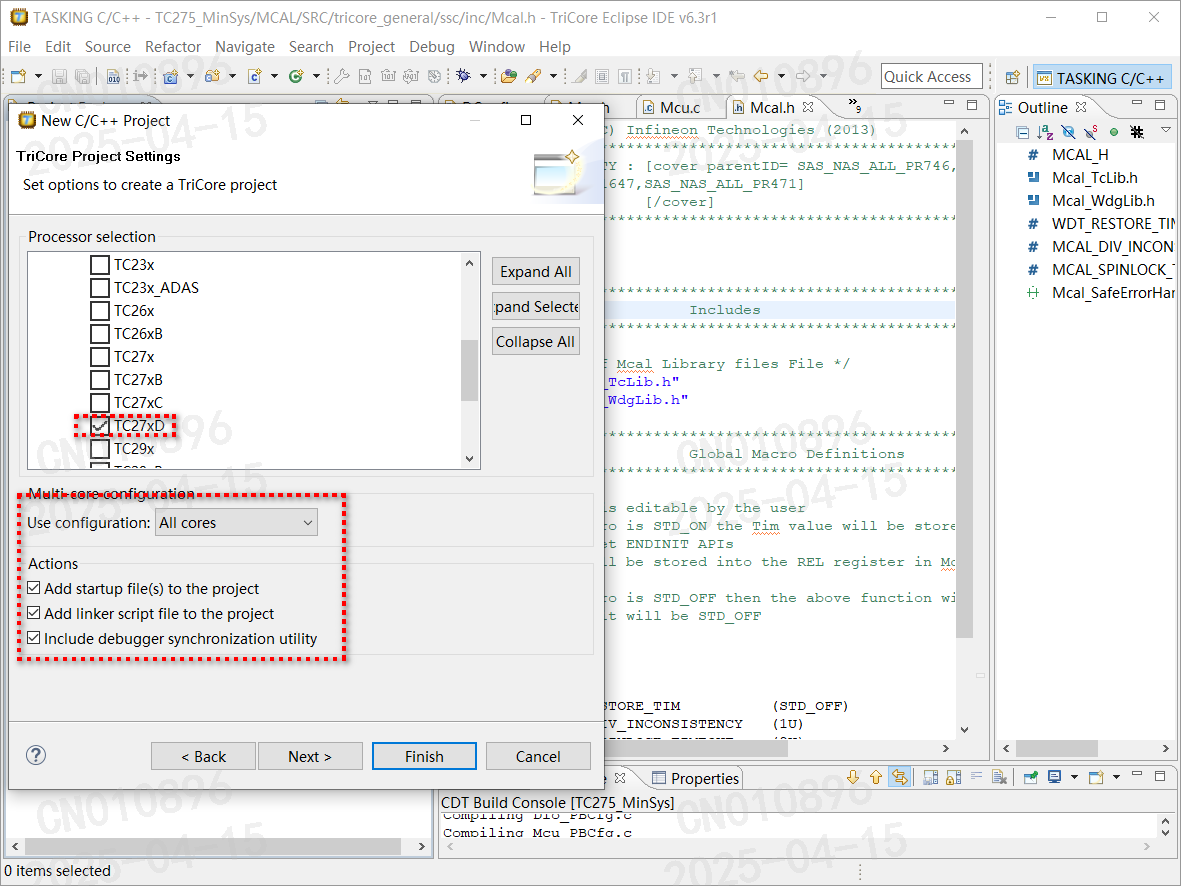Click the Open Element folder icon
Screen dimensions: 1181x886
[x=509, y=76]
